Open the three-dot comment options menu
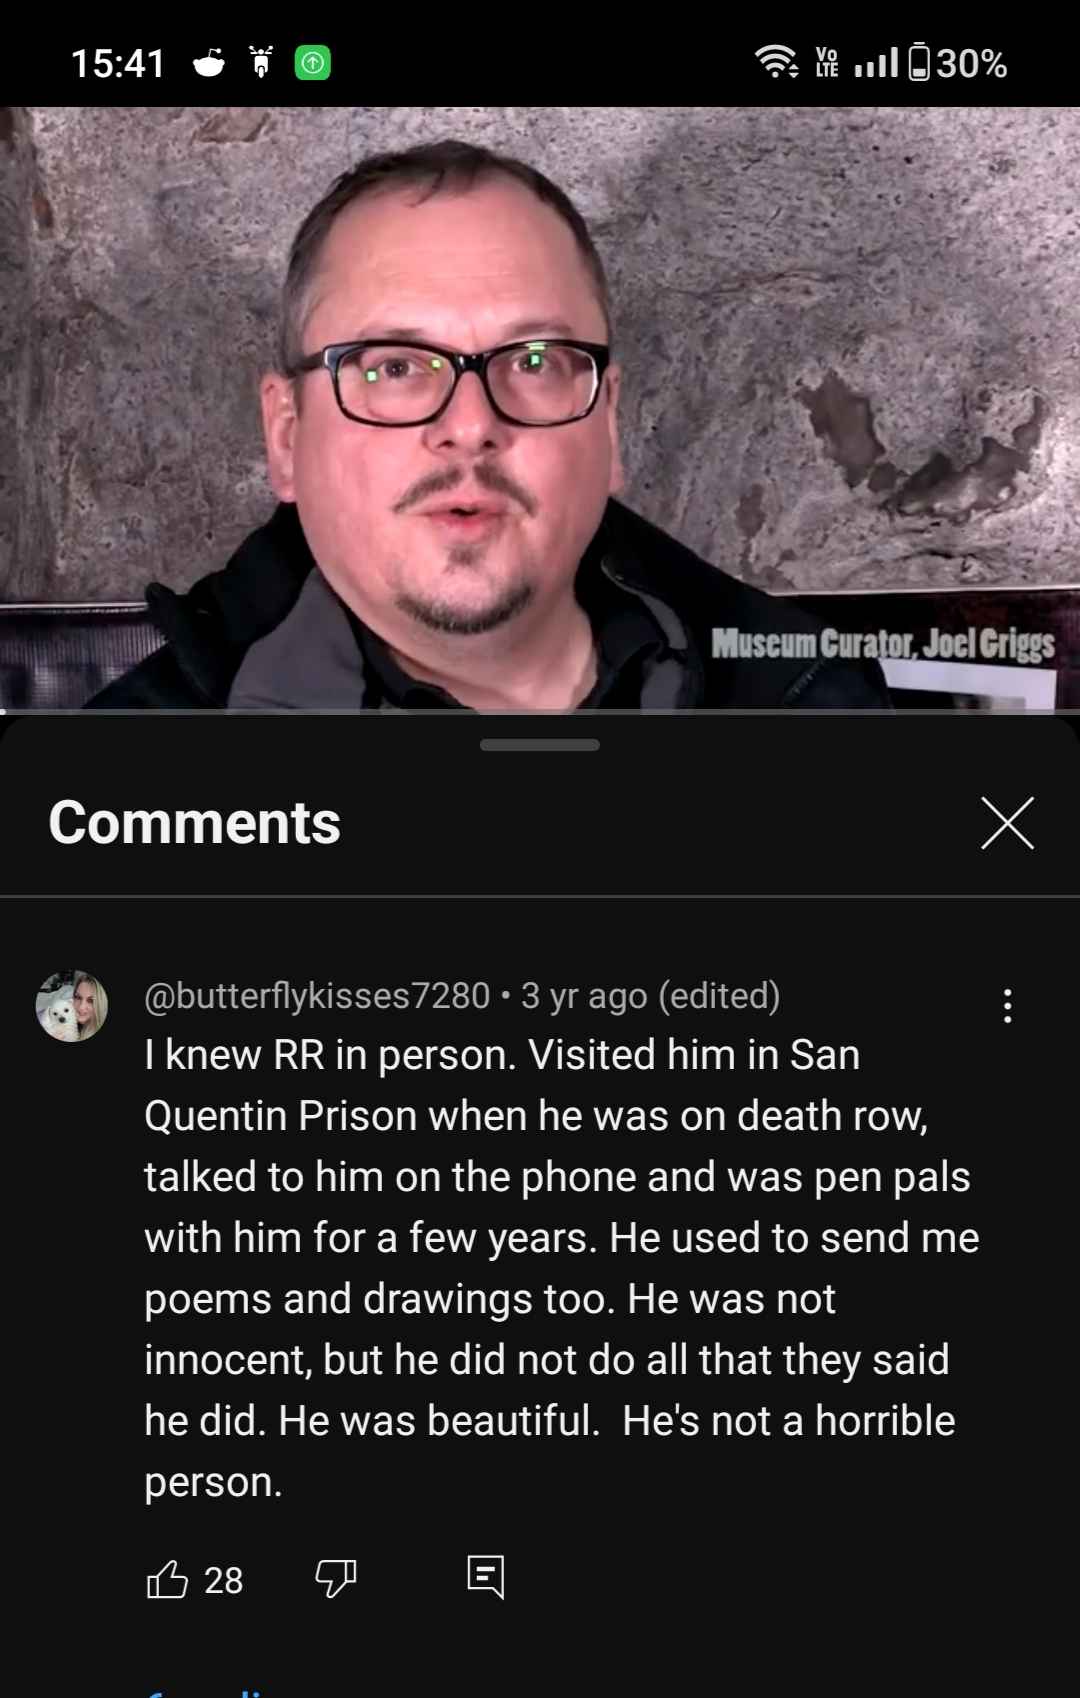This screenshot has height=1698, width=1080. [x=1007, y=1005]
